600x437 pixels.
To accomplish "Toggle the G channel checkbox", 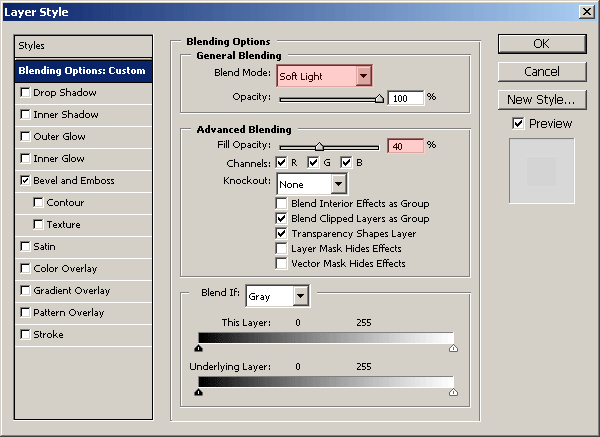I will coord(313,163).
